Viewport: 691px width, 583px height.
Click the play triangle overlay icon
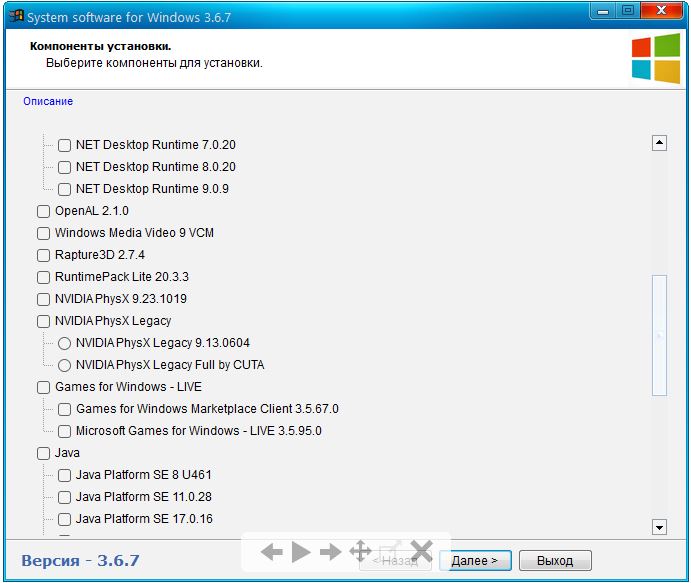click(301, 551)
